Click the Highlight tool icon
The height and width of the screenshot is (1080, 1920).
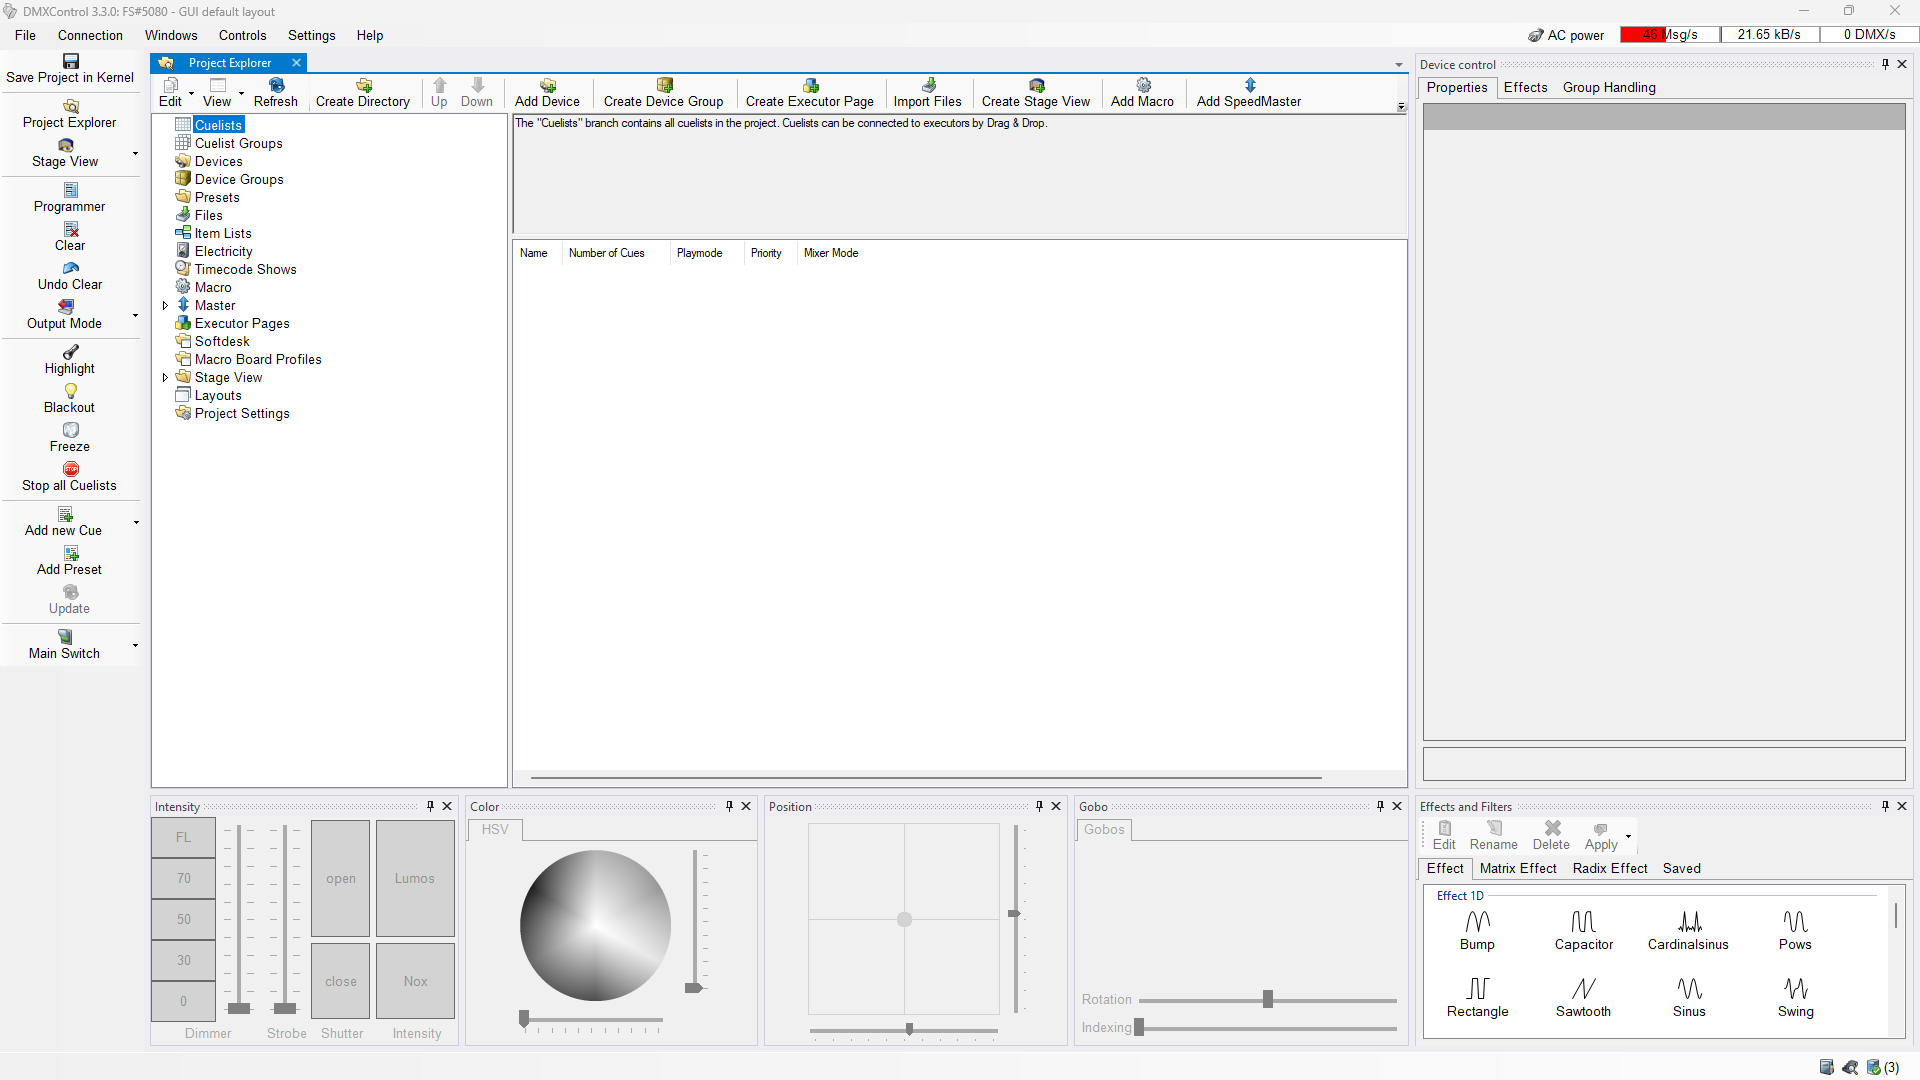click(x=70, y=352)
